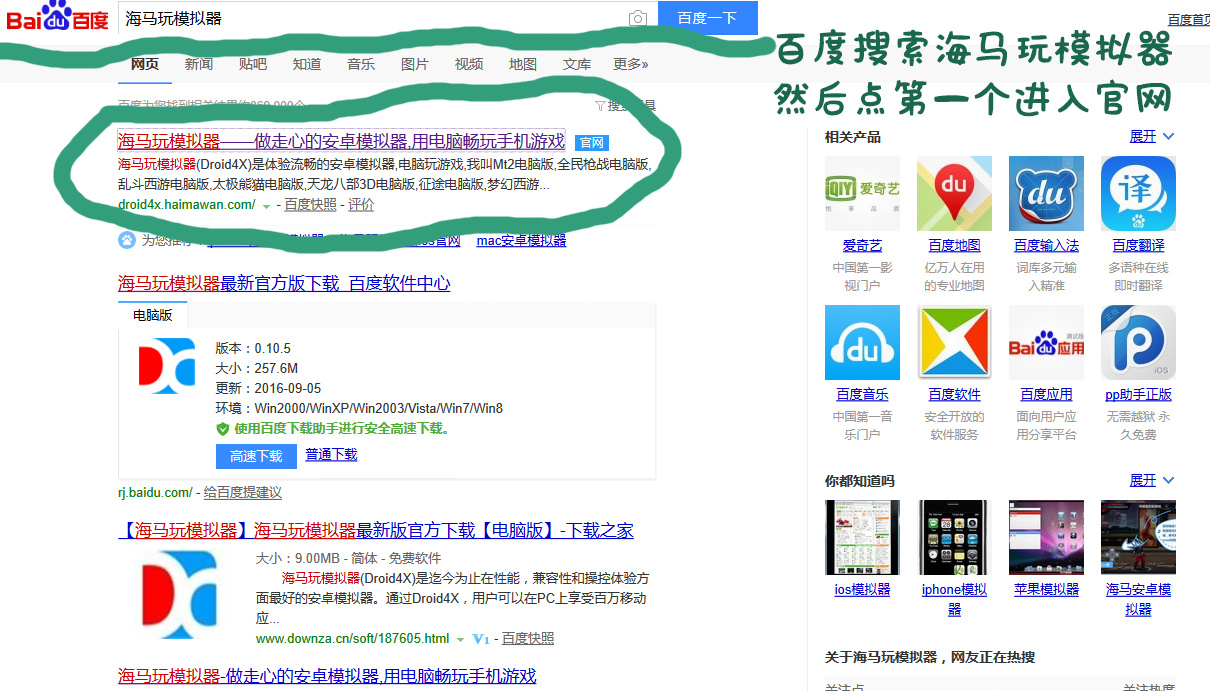Switch to 音乐 tab
The height and width of the screenshot is (691, 1210).
361,64
